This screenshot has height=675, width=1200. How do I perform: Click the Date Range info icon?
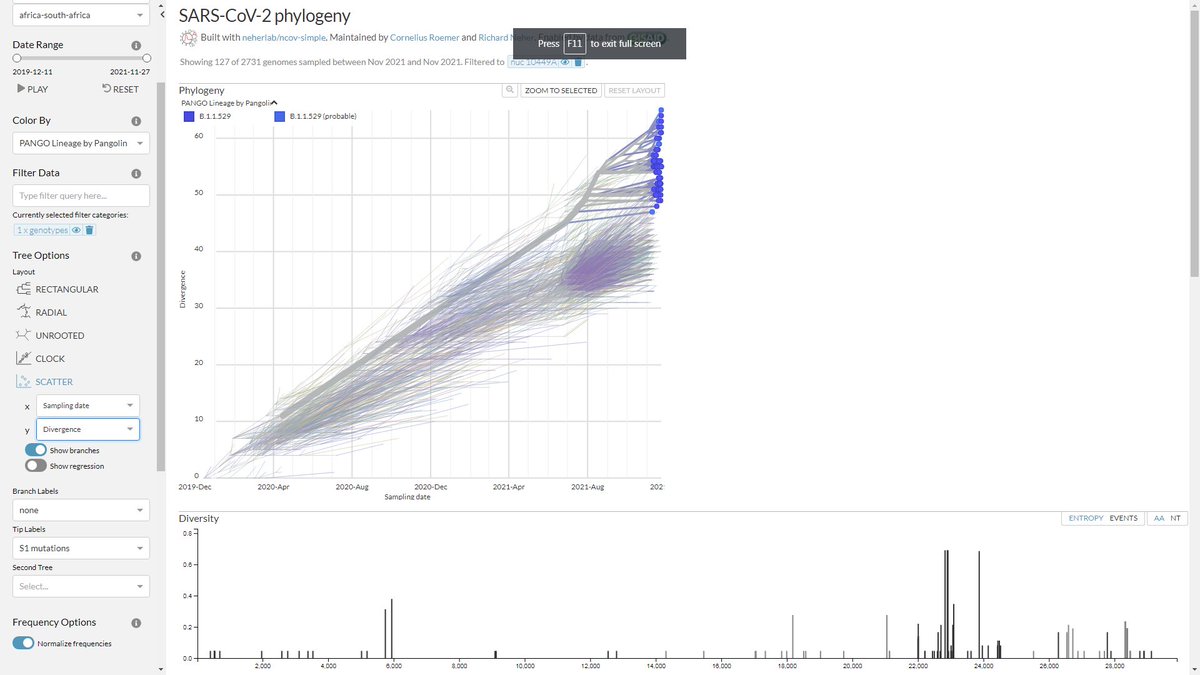(x=136, y=46)
